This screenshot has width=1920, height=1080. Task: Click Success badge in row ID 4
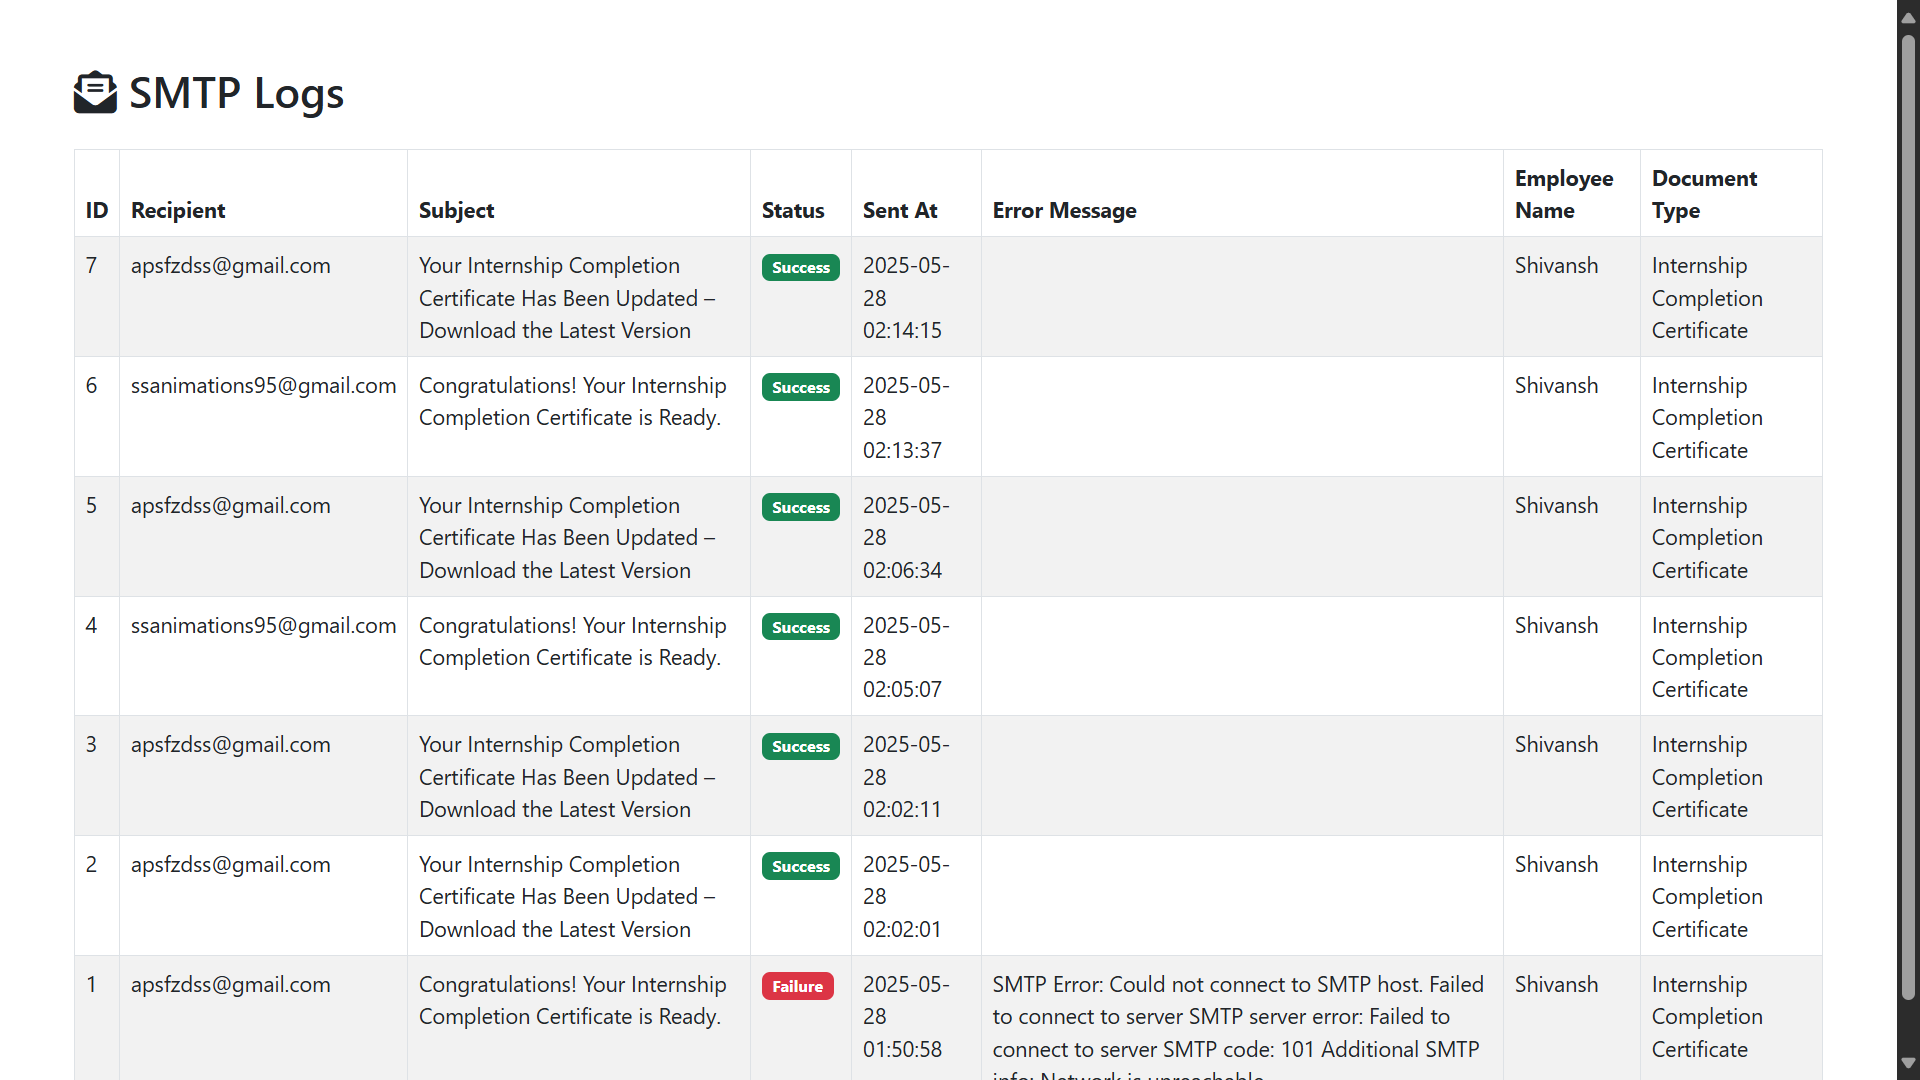coord(800,627)
